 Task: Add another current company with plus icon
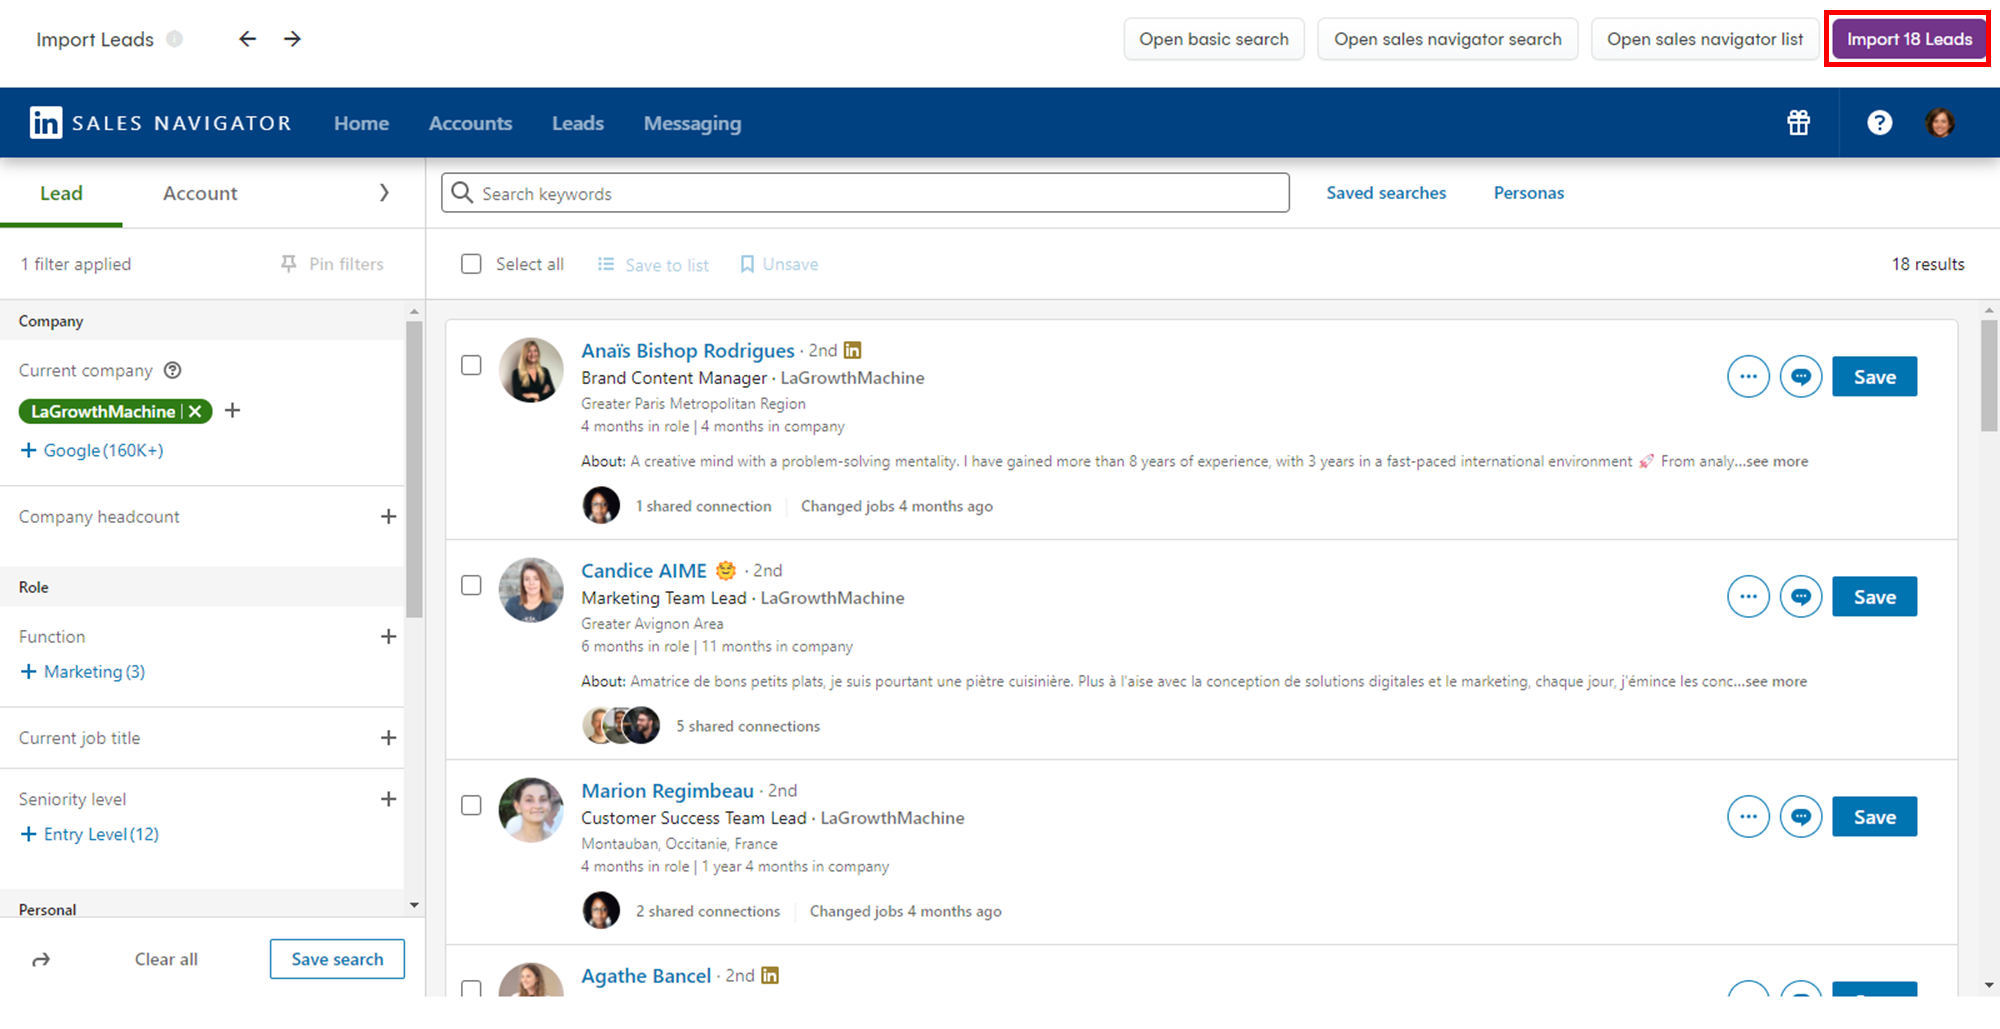point(232,411)
